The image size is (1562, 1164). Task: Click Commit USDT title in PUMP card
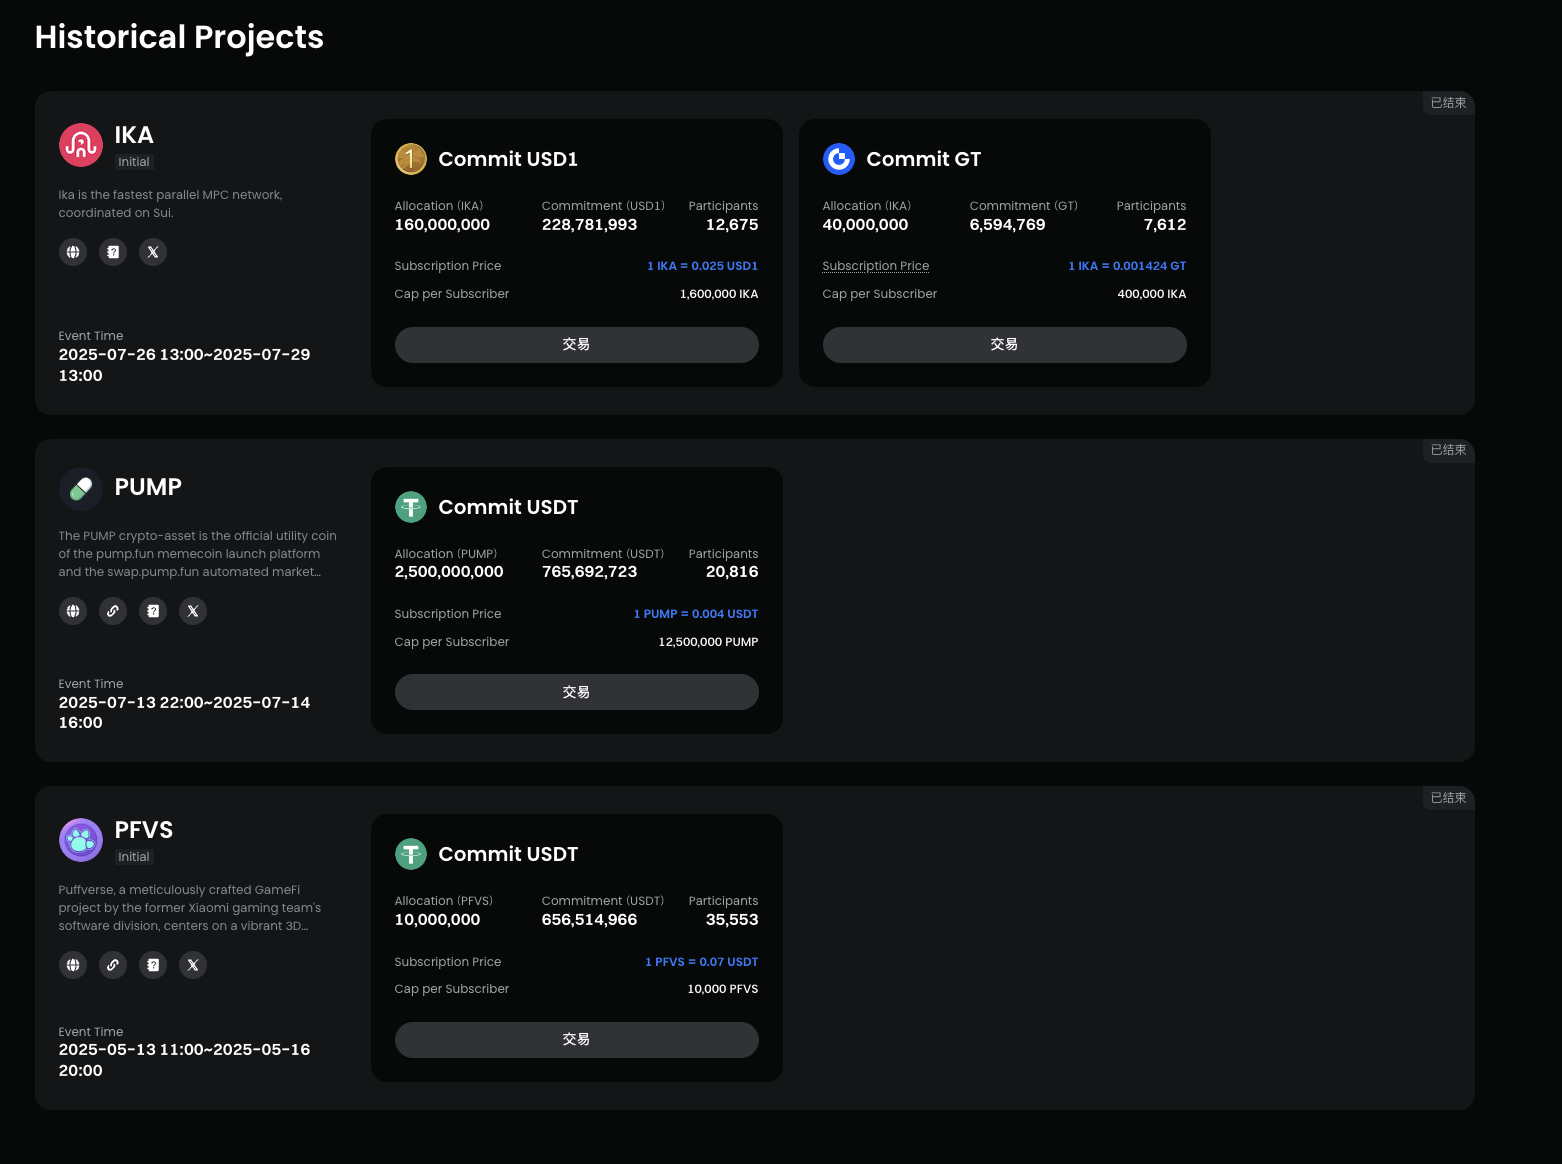tap(508, 507)
